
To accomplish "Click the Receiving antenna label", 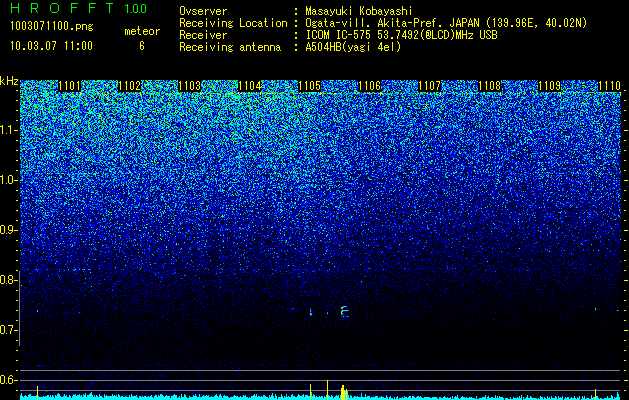I will click(x=230, y=47).
